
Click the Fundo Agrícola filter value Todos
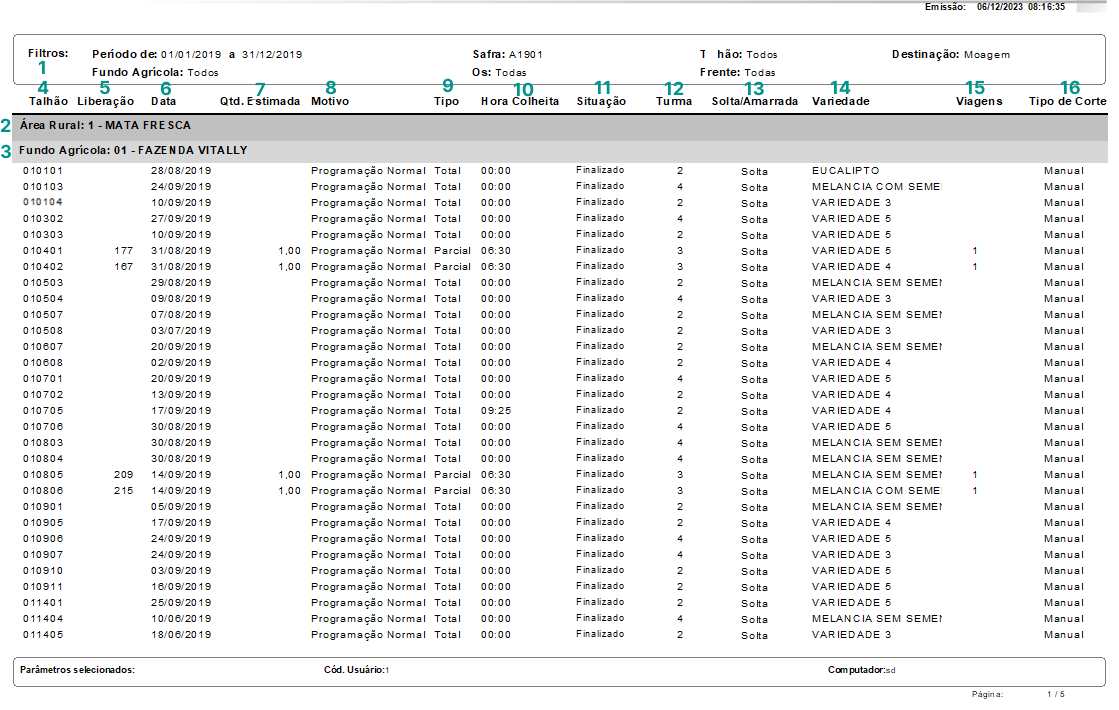(x=203, y=73)
